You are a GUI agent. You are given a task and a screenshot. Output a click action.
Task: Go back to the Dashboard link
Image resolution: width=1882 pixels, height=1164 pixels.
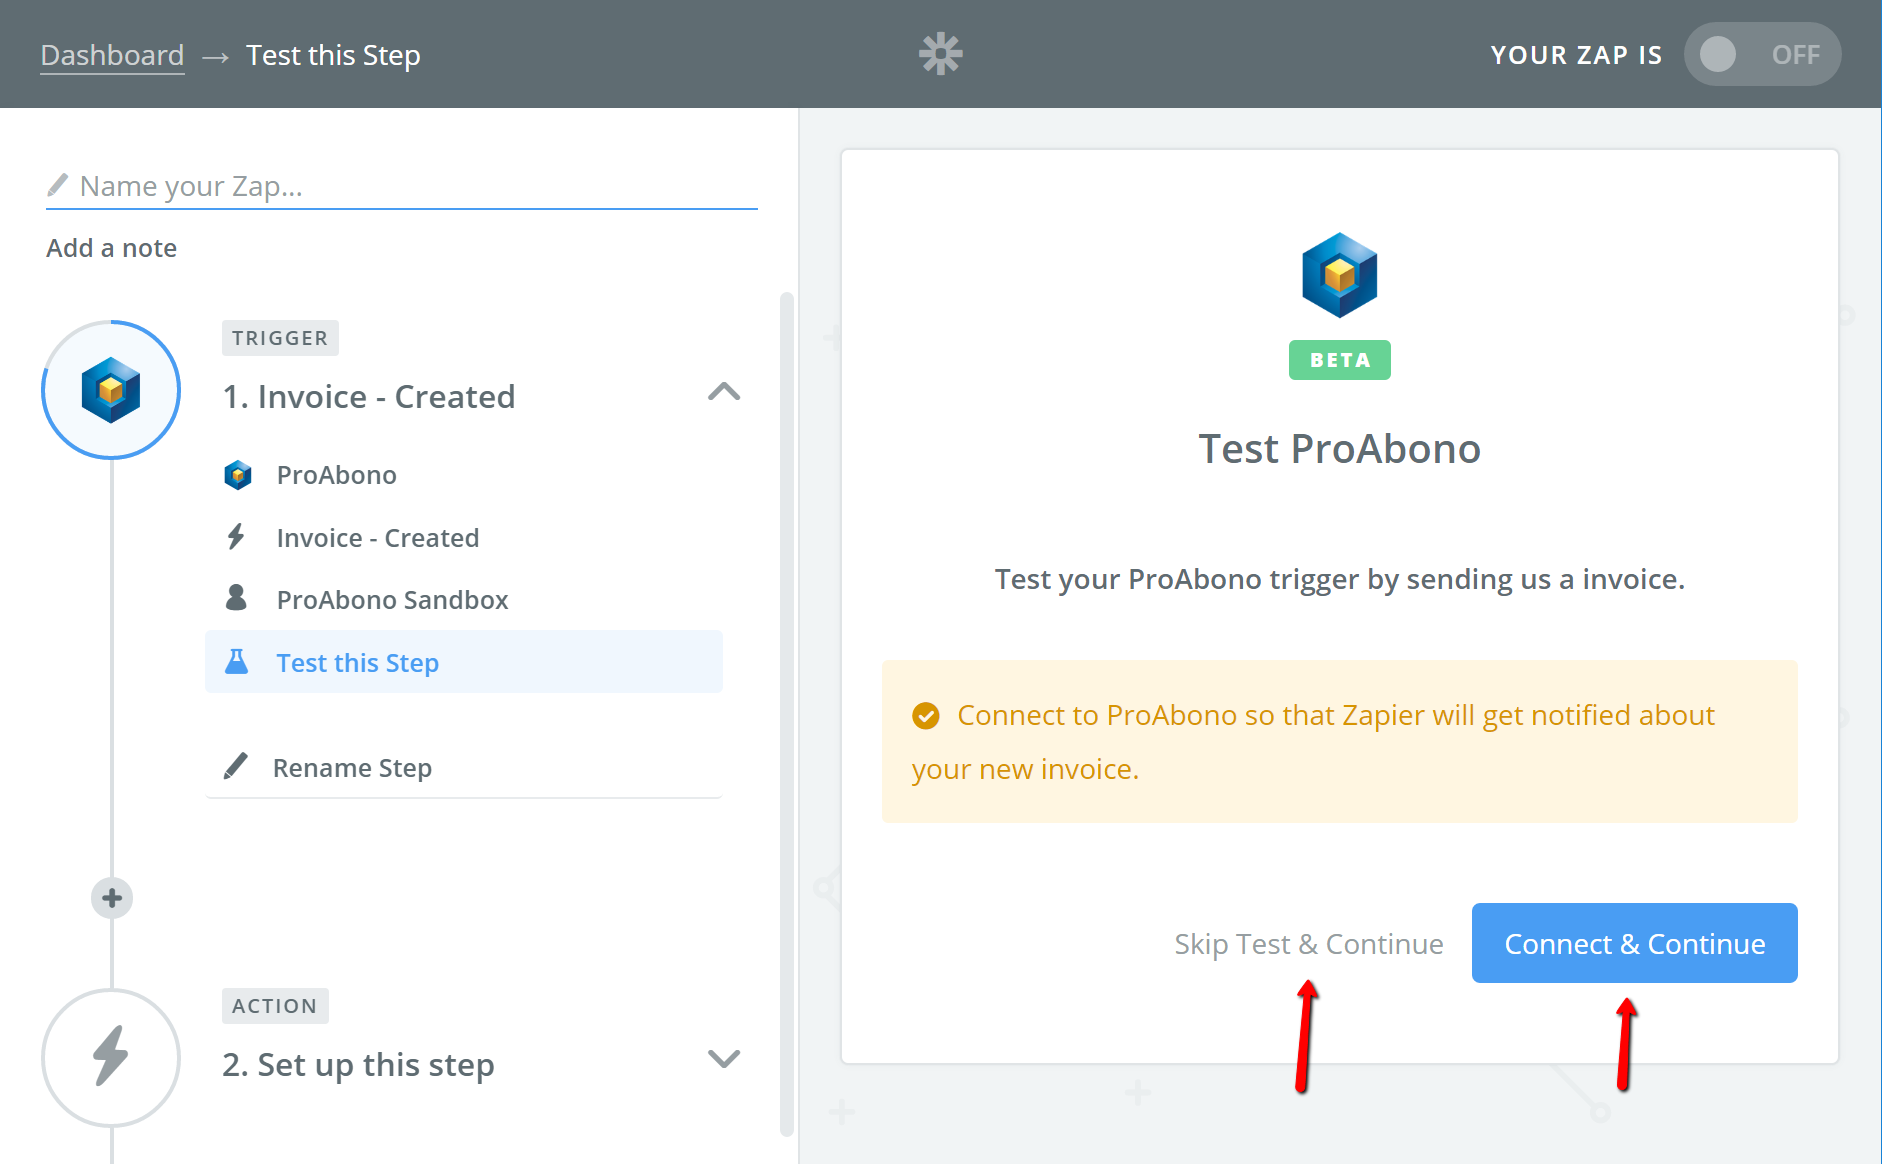(112, 55)
